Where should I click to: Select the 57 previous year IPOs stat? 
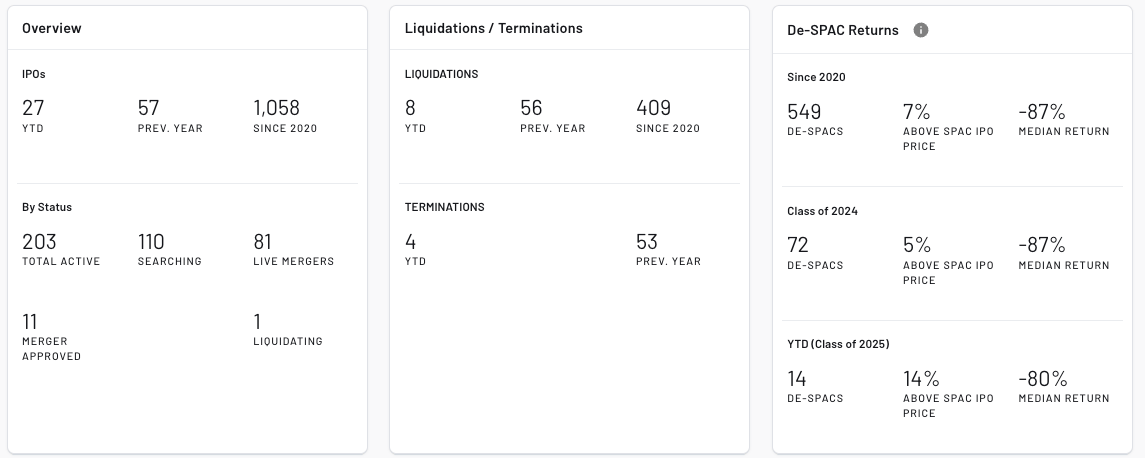click(x=149, y=108)
